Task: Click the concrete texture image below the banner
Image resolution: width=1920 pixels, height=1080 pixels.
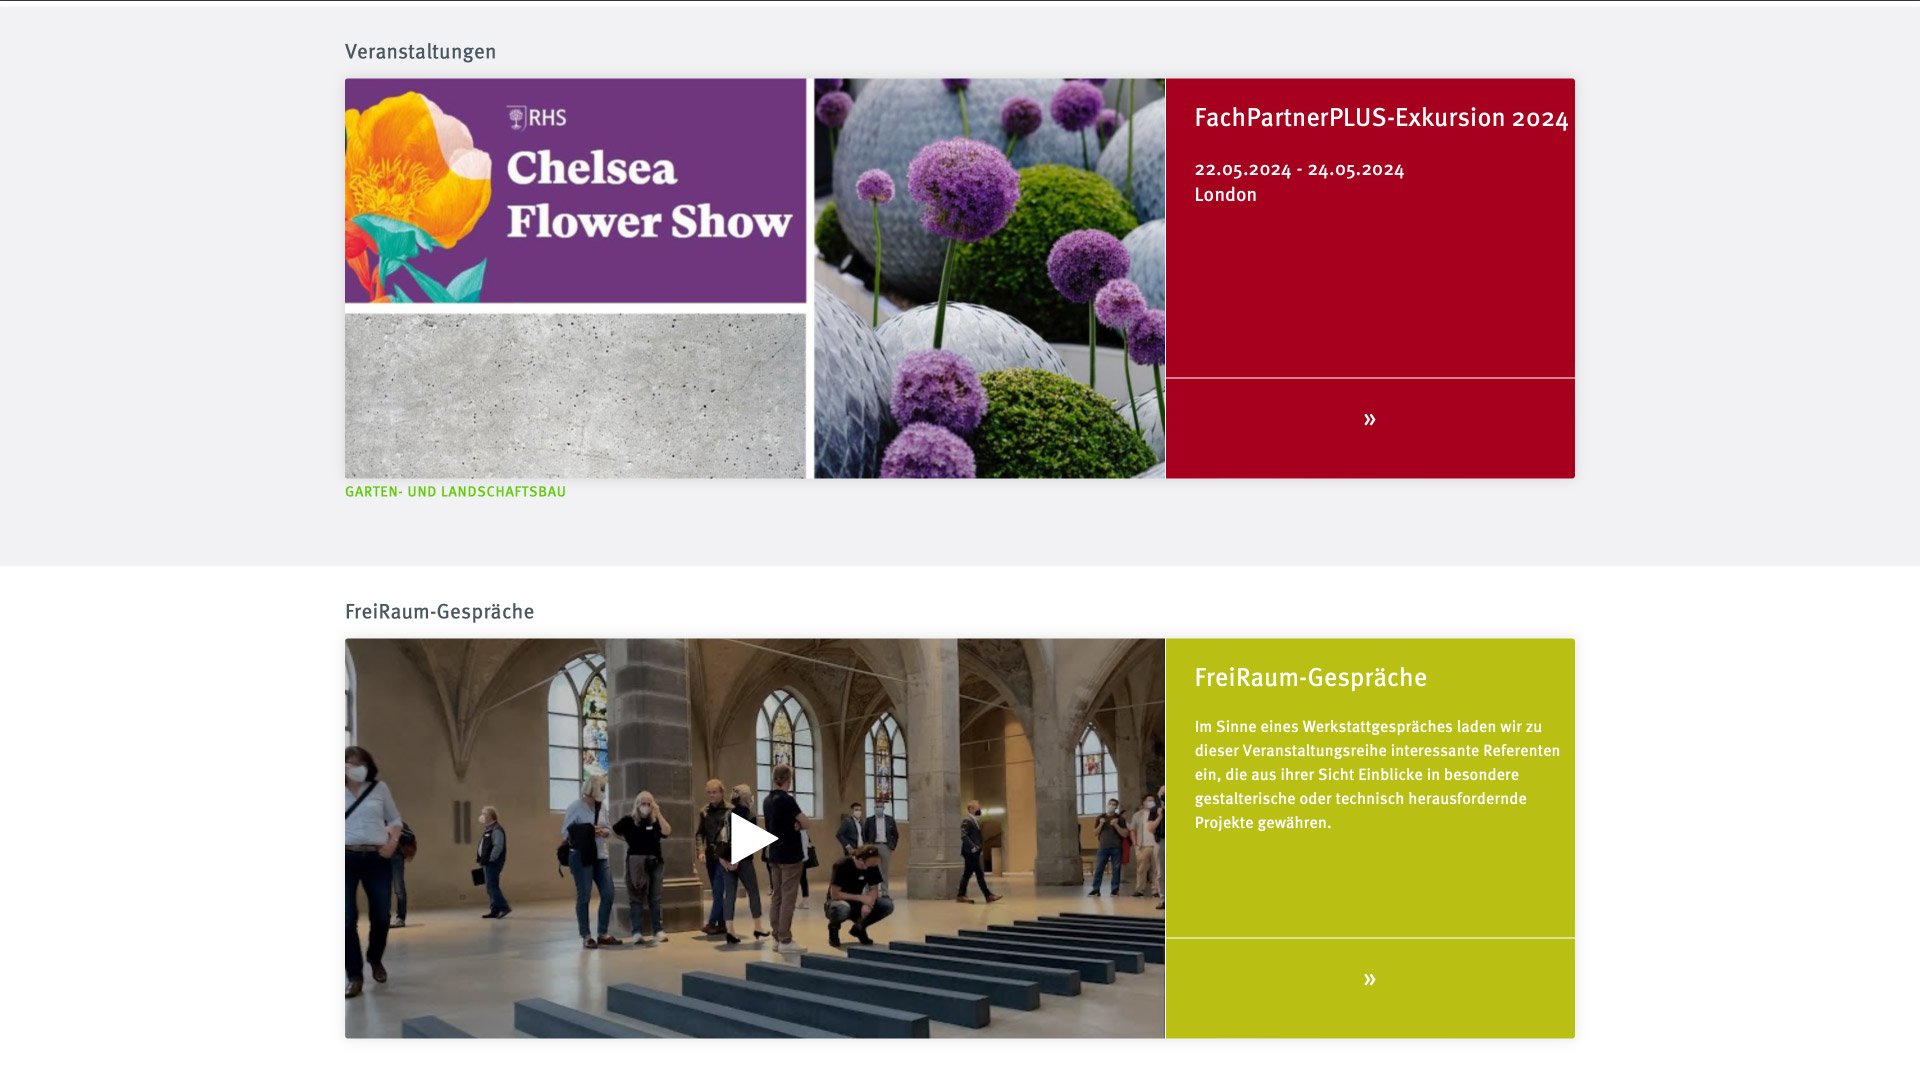Action: click(x=576, y=396)
